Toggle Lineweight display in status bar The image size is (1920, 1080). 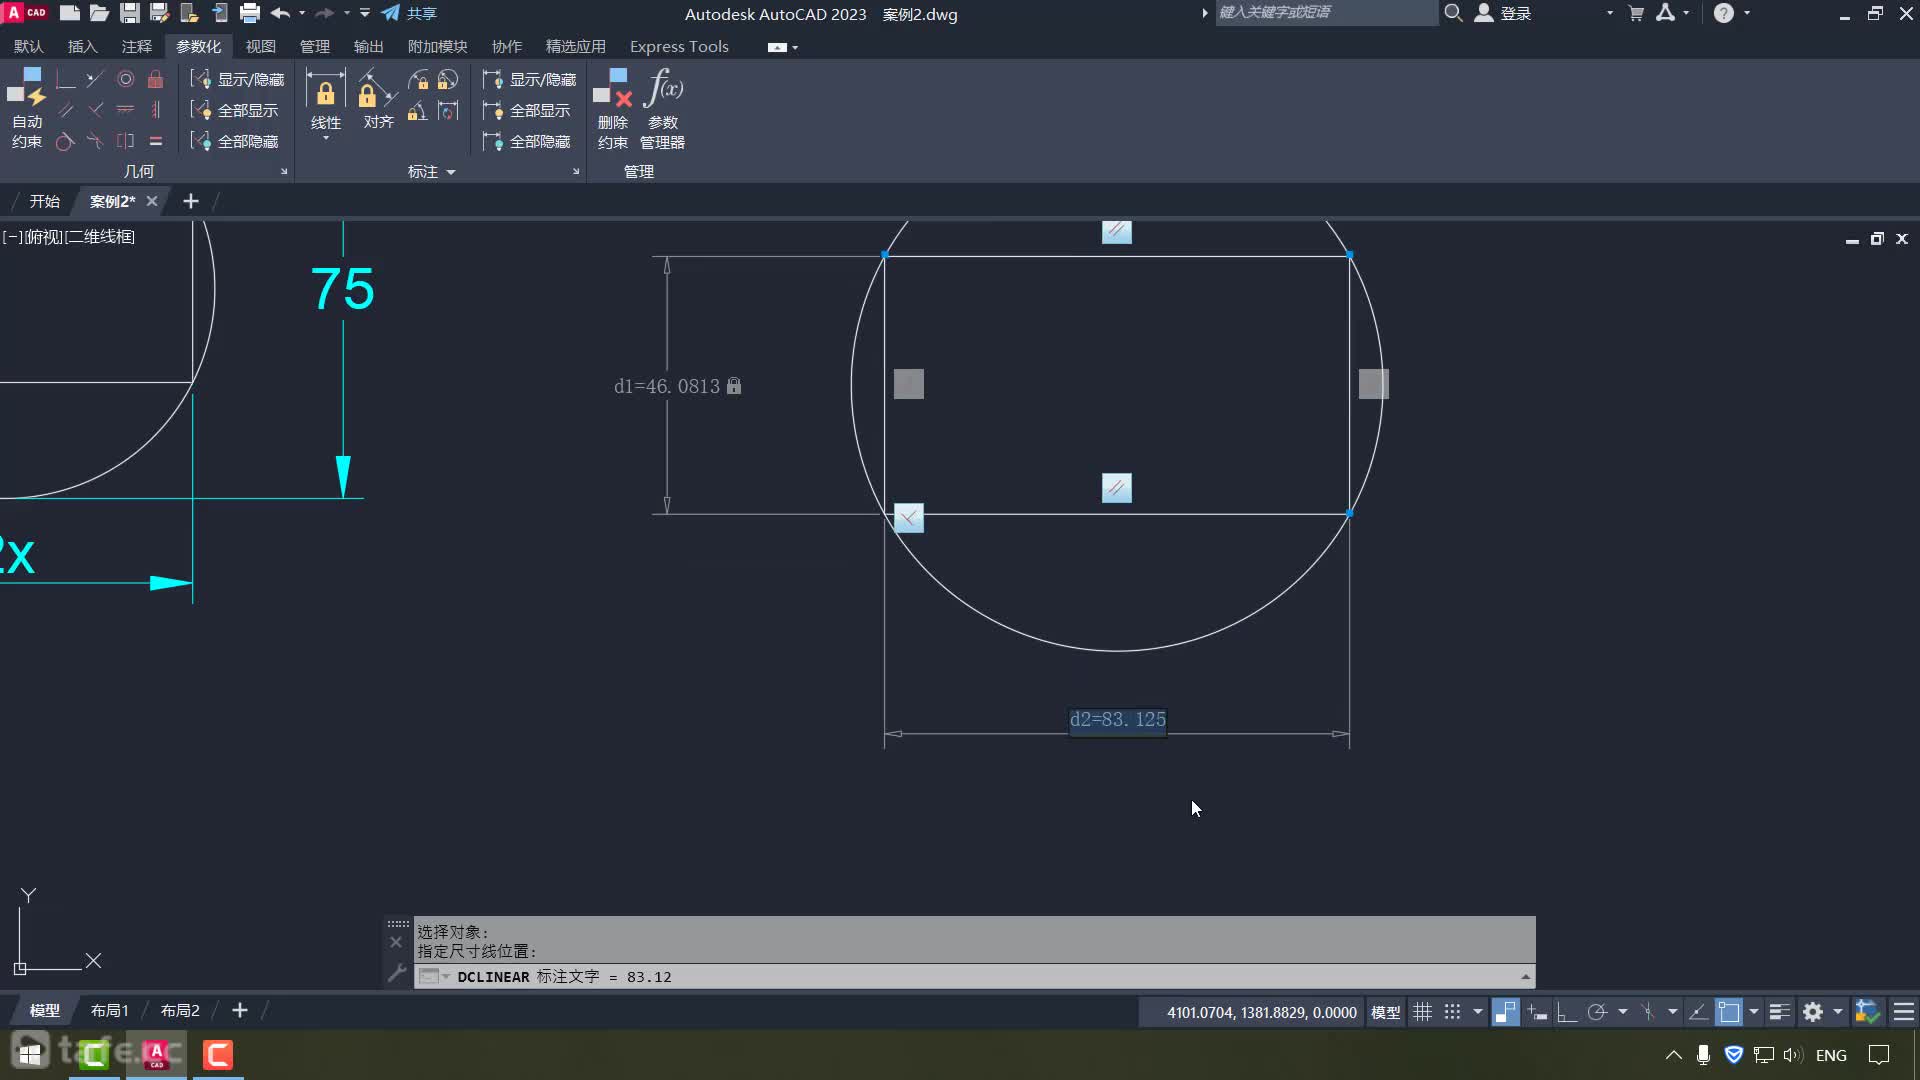pyautogui.click(x=1779, y=1012)
